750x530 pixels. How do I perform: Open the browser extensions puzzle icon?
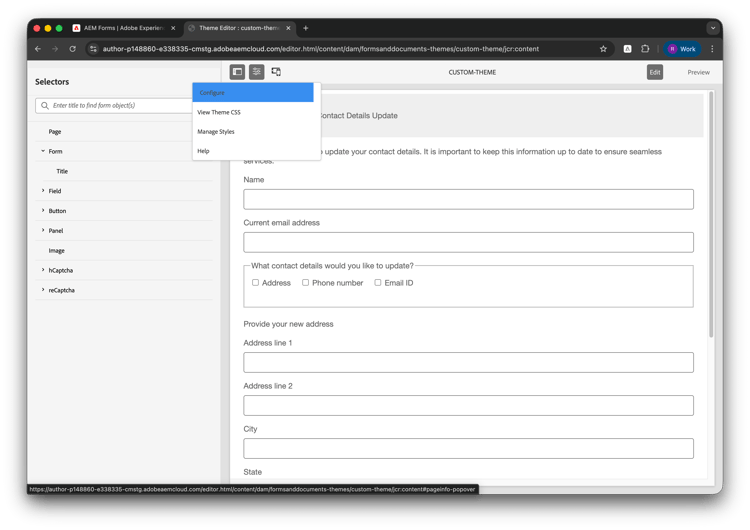(645, 49)
